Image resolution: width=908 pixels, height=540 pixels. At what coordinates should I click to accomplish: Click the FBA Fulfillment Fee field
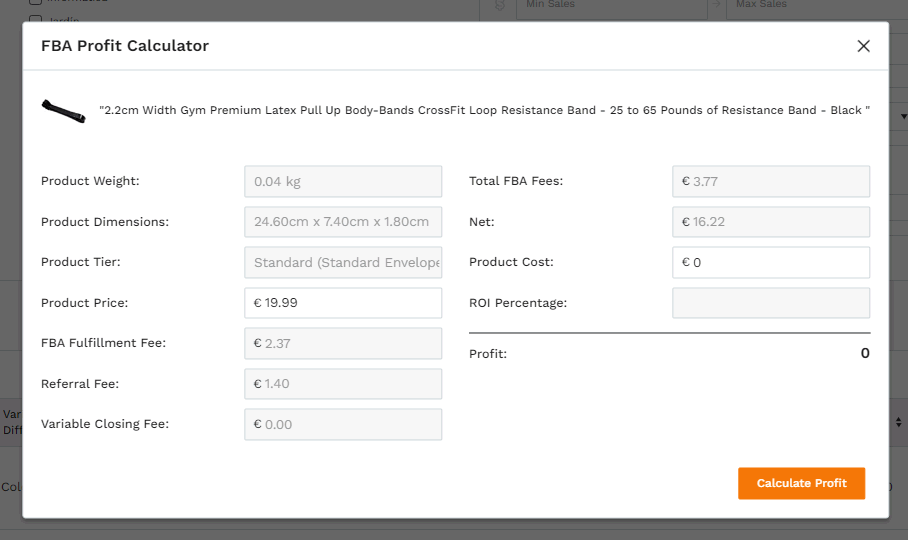tap(343, 343)
